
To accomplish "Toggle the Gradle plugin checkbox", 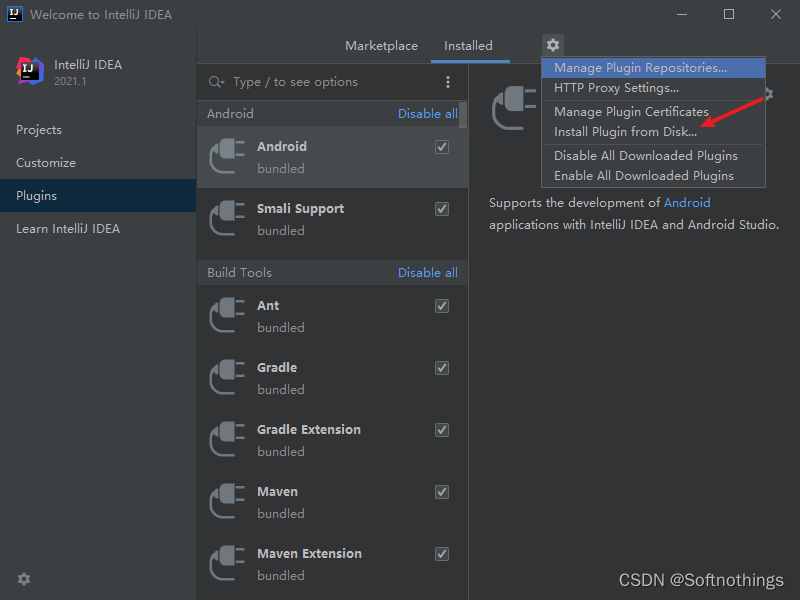I will point(442,368).
